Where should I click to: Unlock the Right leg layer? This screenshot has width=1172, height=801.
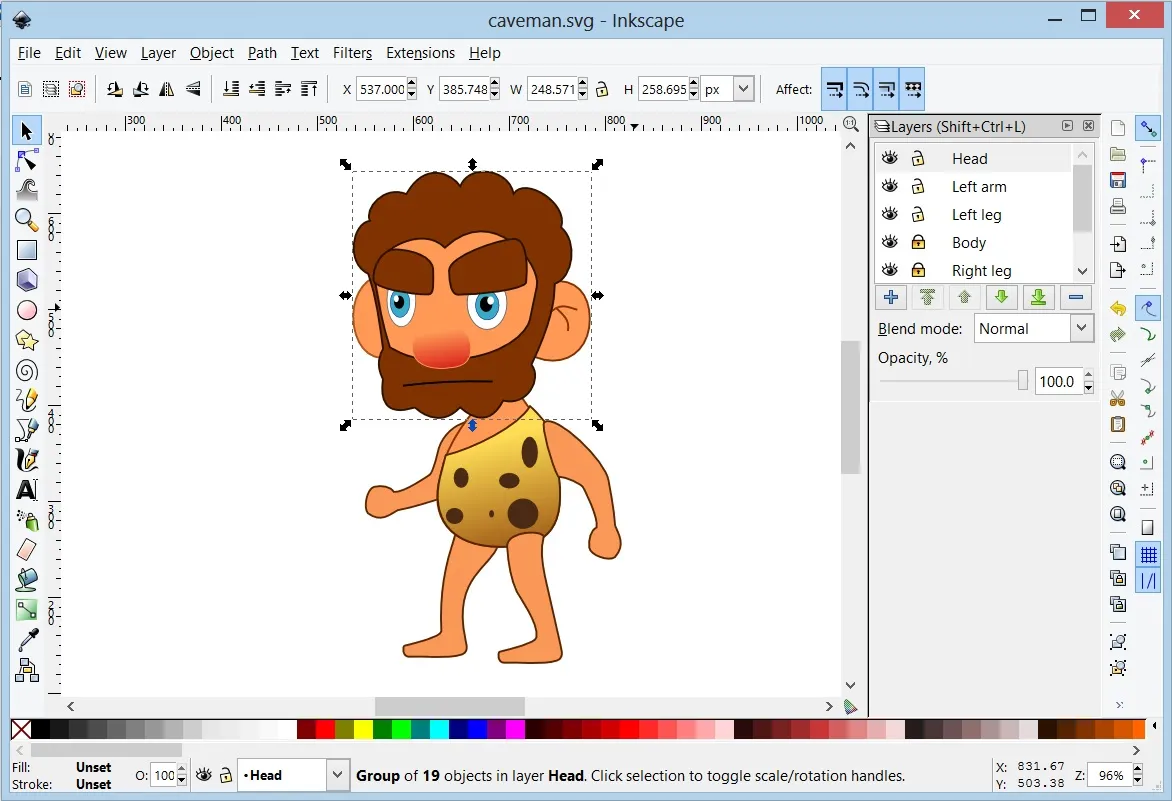(x=918, y=270)
